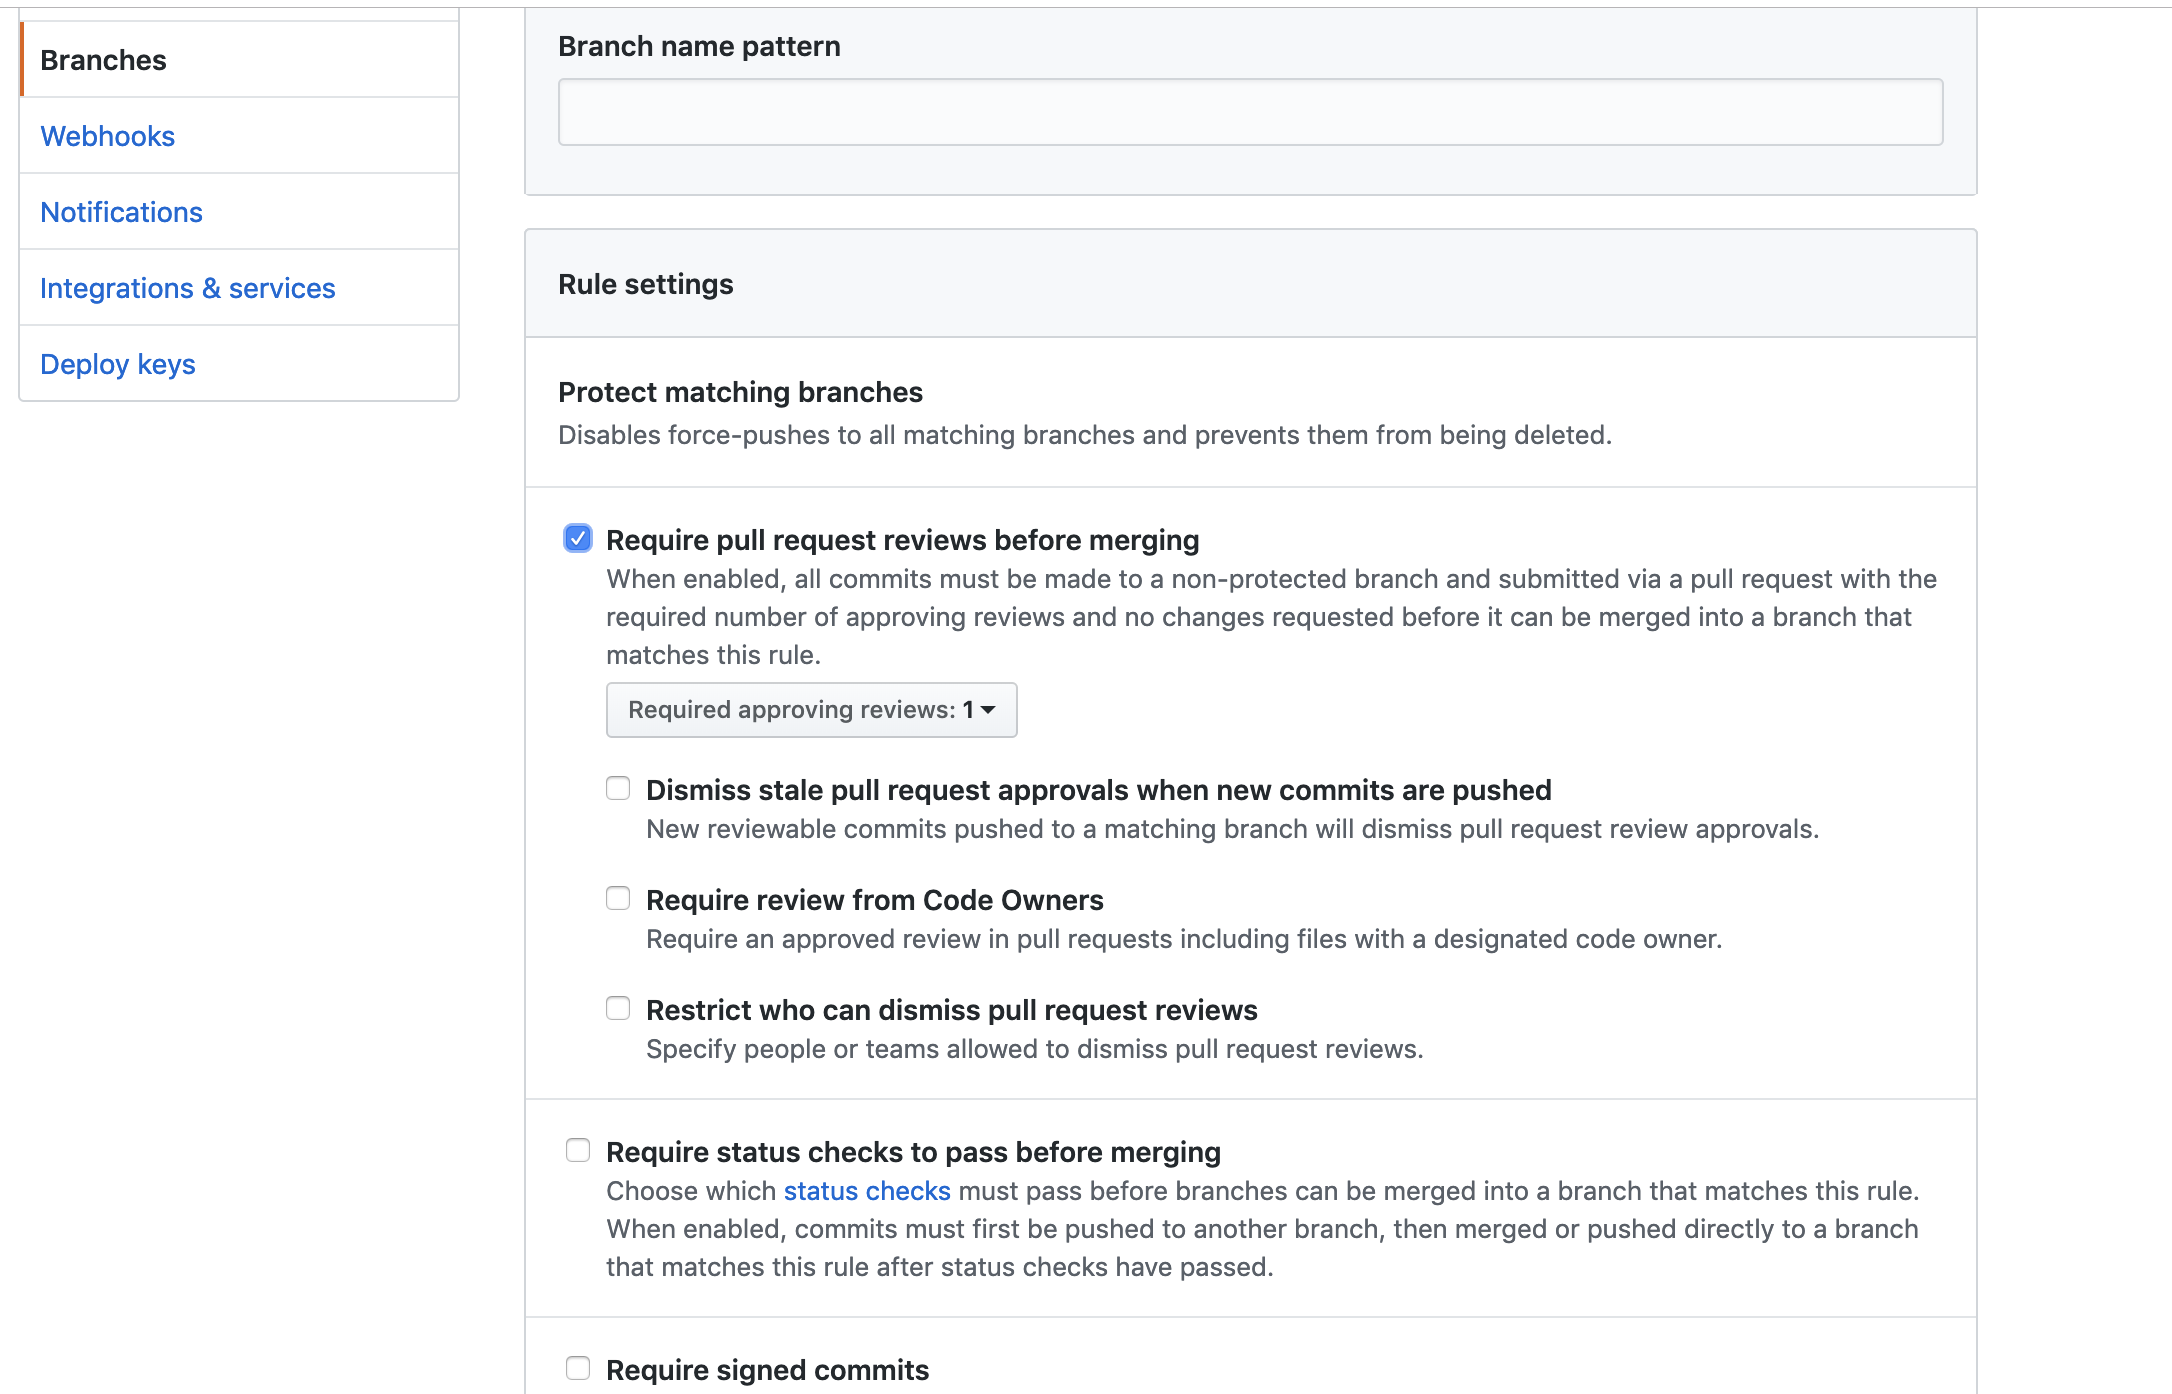Click the Rule settings header
This screenshot has height=1394, width=2172.
pos(646,284)
